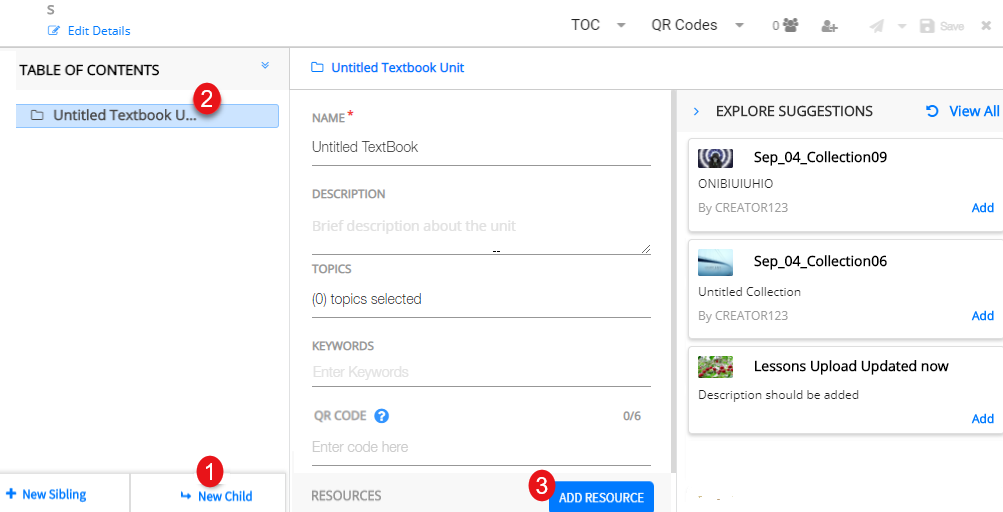1003x512 pixels.
Task: Click the Lessons Upload Updated now thumbnail
Action: pyautogui.click(x=715, y=367)
